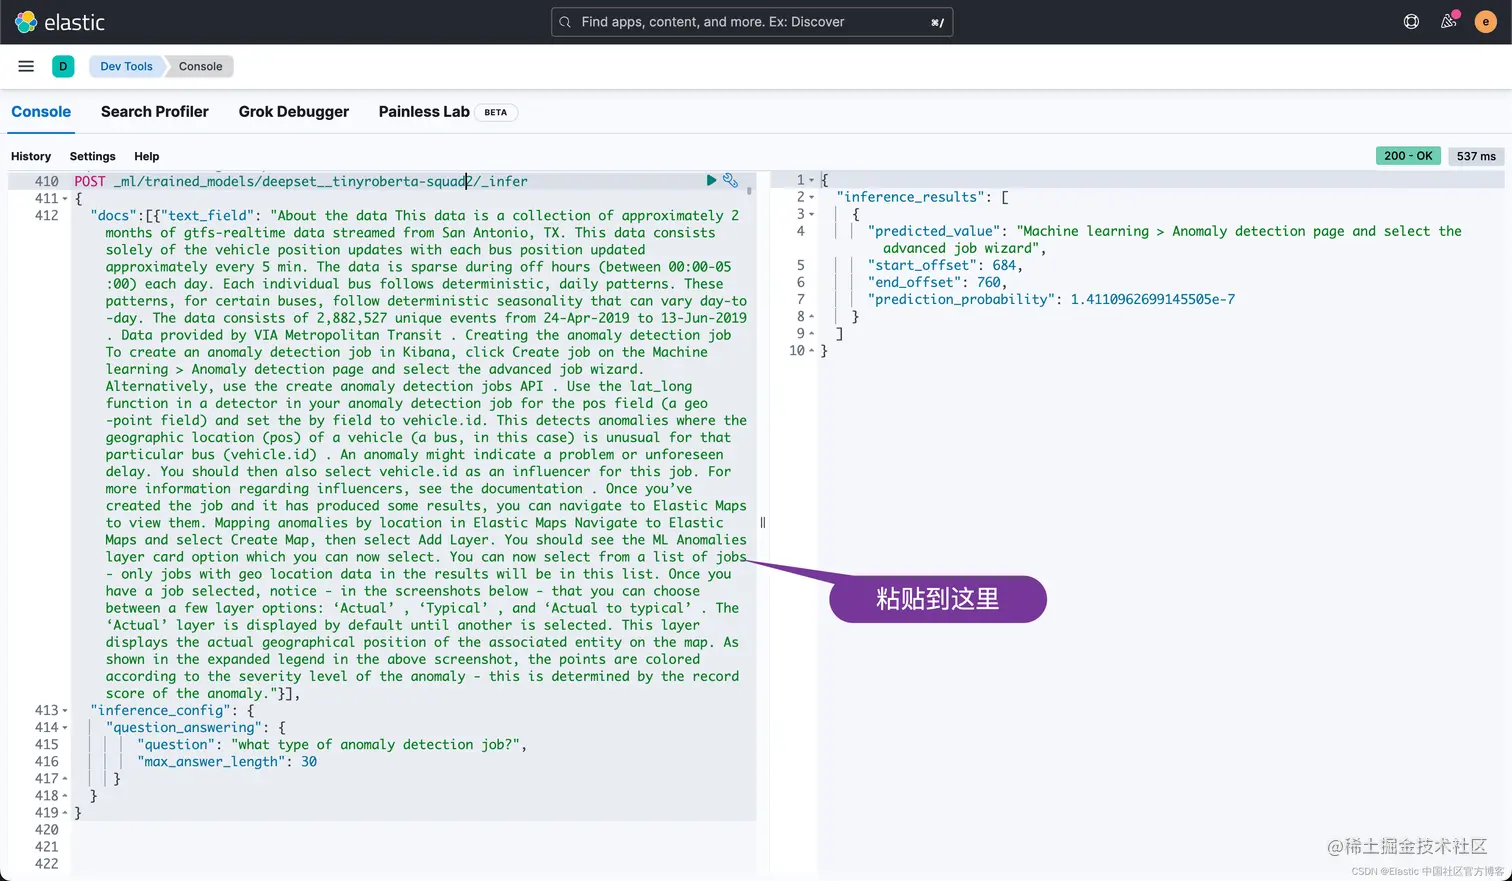Open the help menu lifebuoy icon
Screen dimensions: 1512x881
click(1411, 22)
